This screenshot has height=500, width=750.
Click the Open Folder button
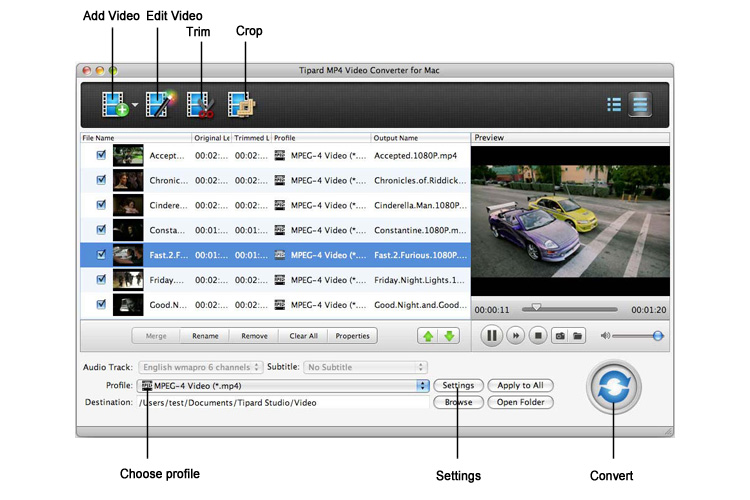[x=520, y=402]
